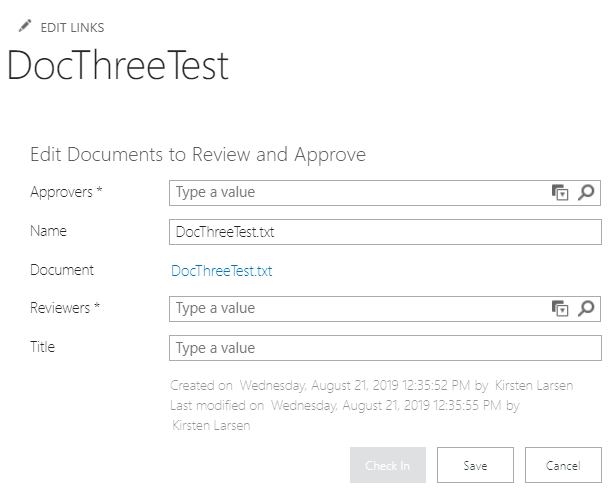
Task: Click the Document field label
Action: (62, 270)
